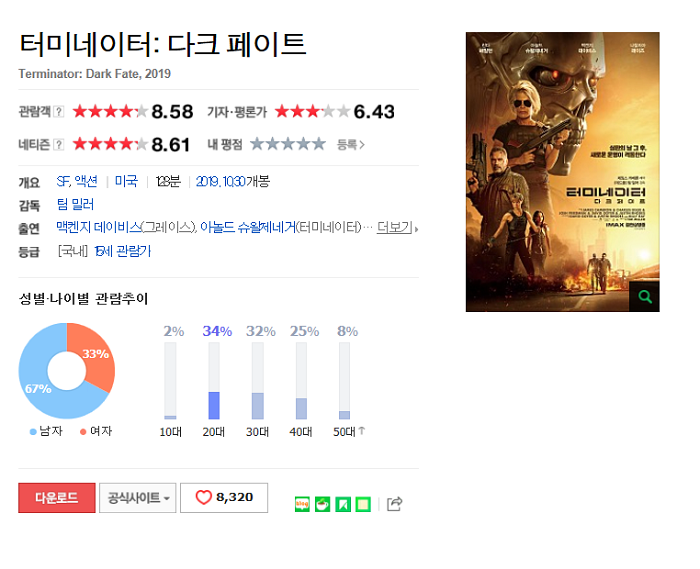Share to Naver blog icon

click(x=302, y=504)
